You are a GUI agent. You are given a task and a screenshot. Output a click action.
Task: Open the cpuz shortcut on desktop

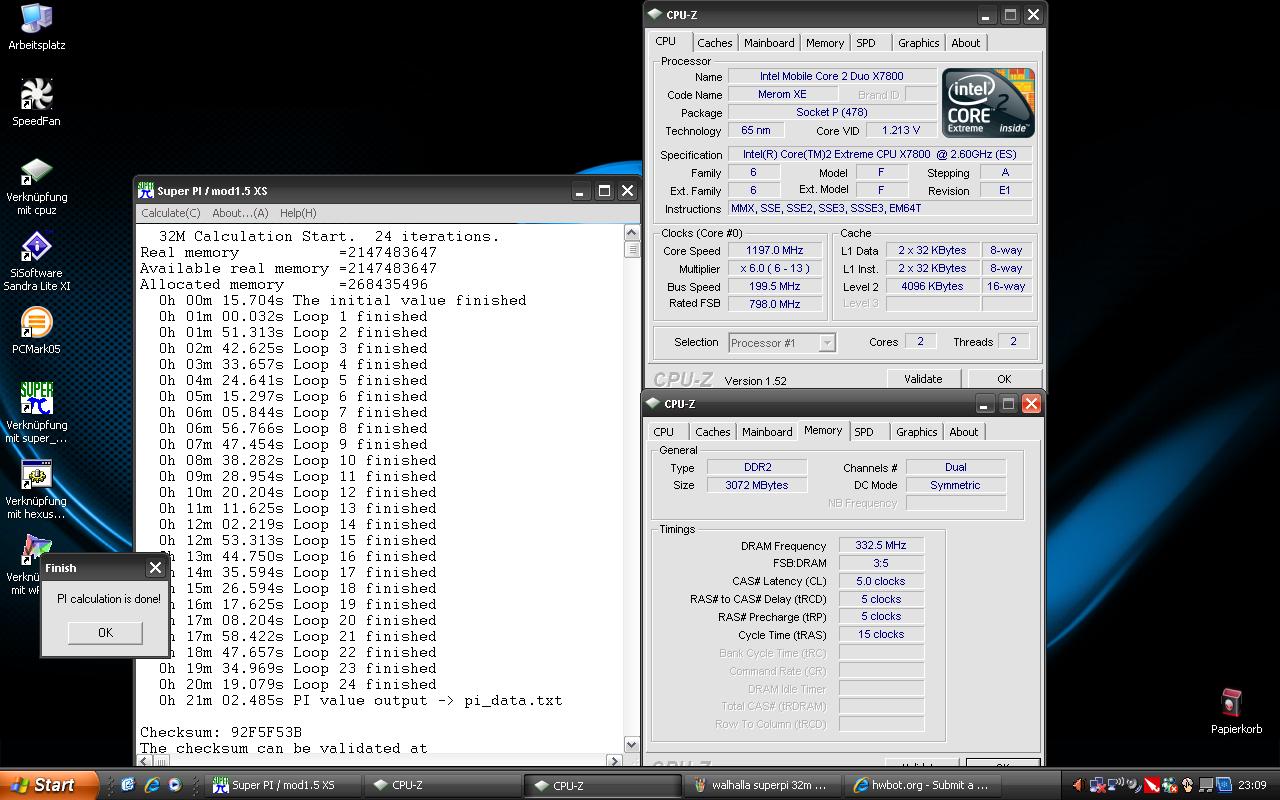coord(37,186)
